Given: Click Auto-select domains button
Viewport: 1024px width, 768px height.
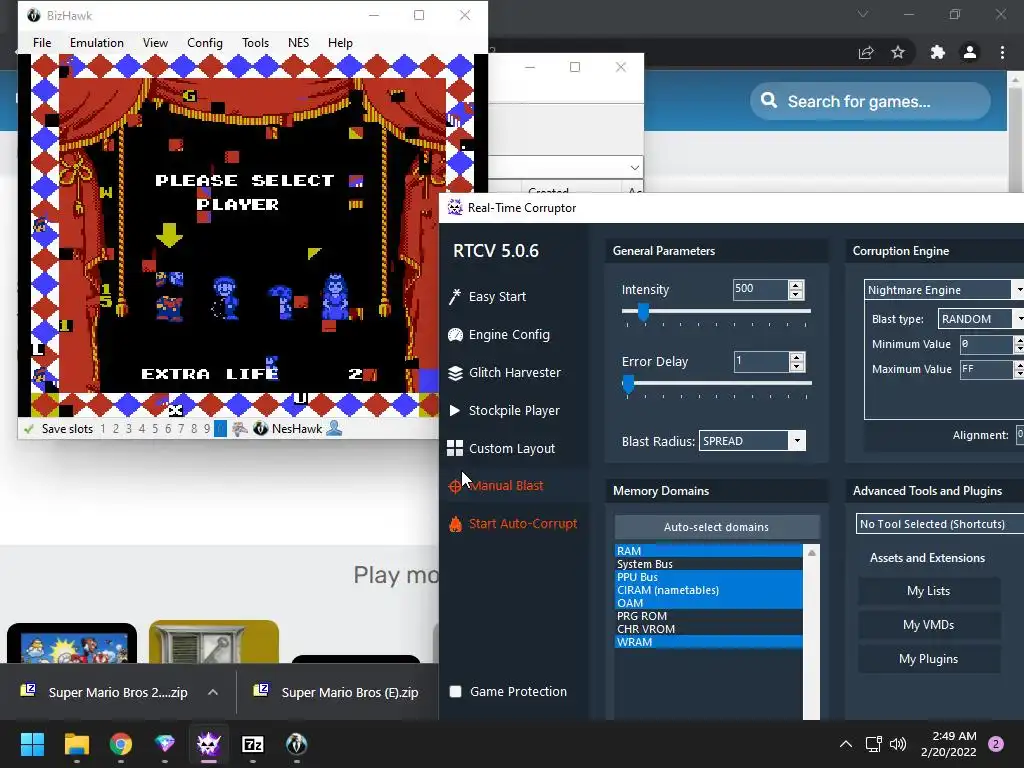Looking at the screenshot, I should pyautogui.click(x=716, y=527).
